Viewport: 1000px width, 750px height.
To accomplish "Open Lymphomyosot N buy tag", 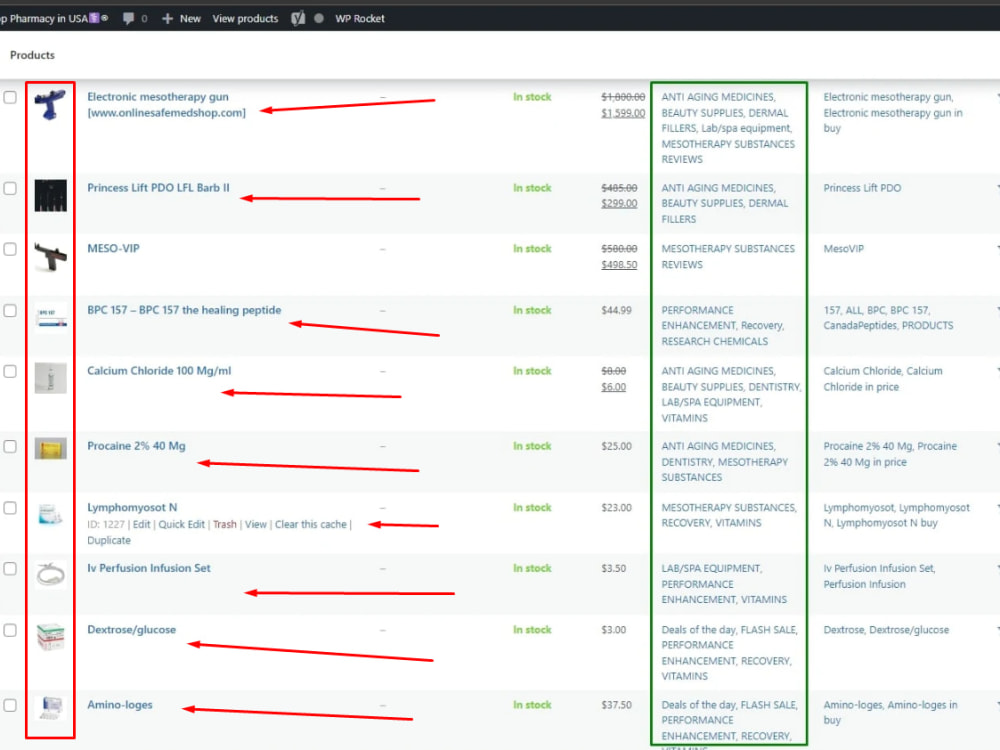I will tap(886, 523).
